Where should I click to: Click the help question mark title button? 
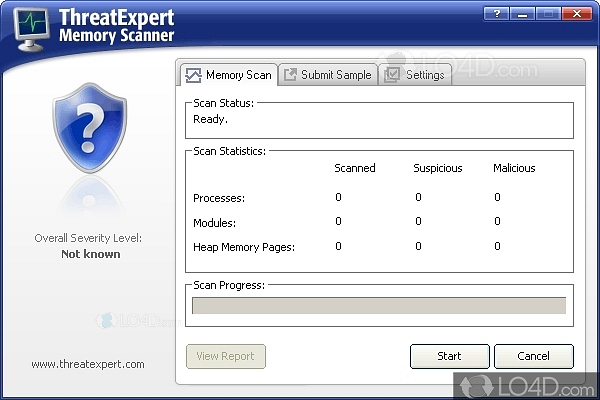click(497, 14)
